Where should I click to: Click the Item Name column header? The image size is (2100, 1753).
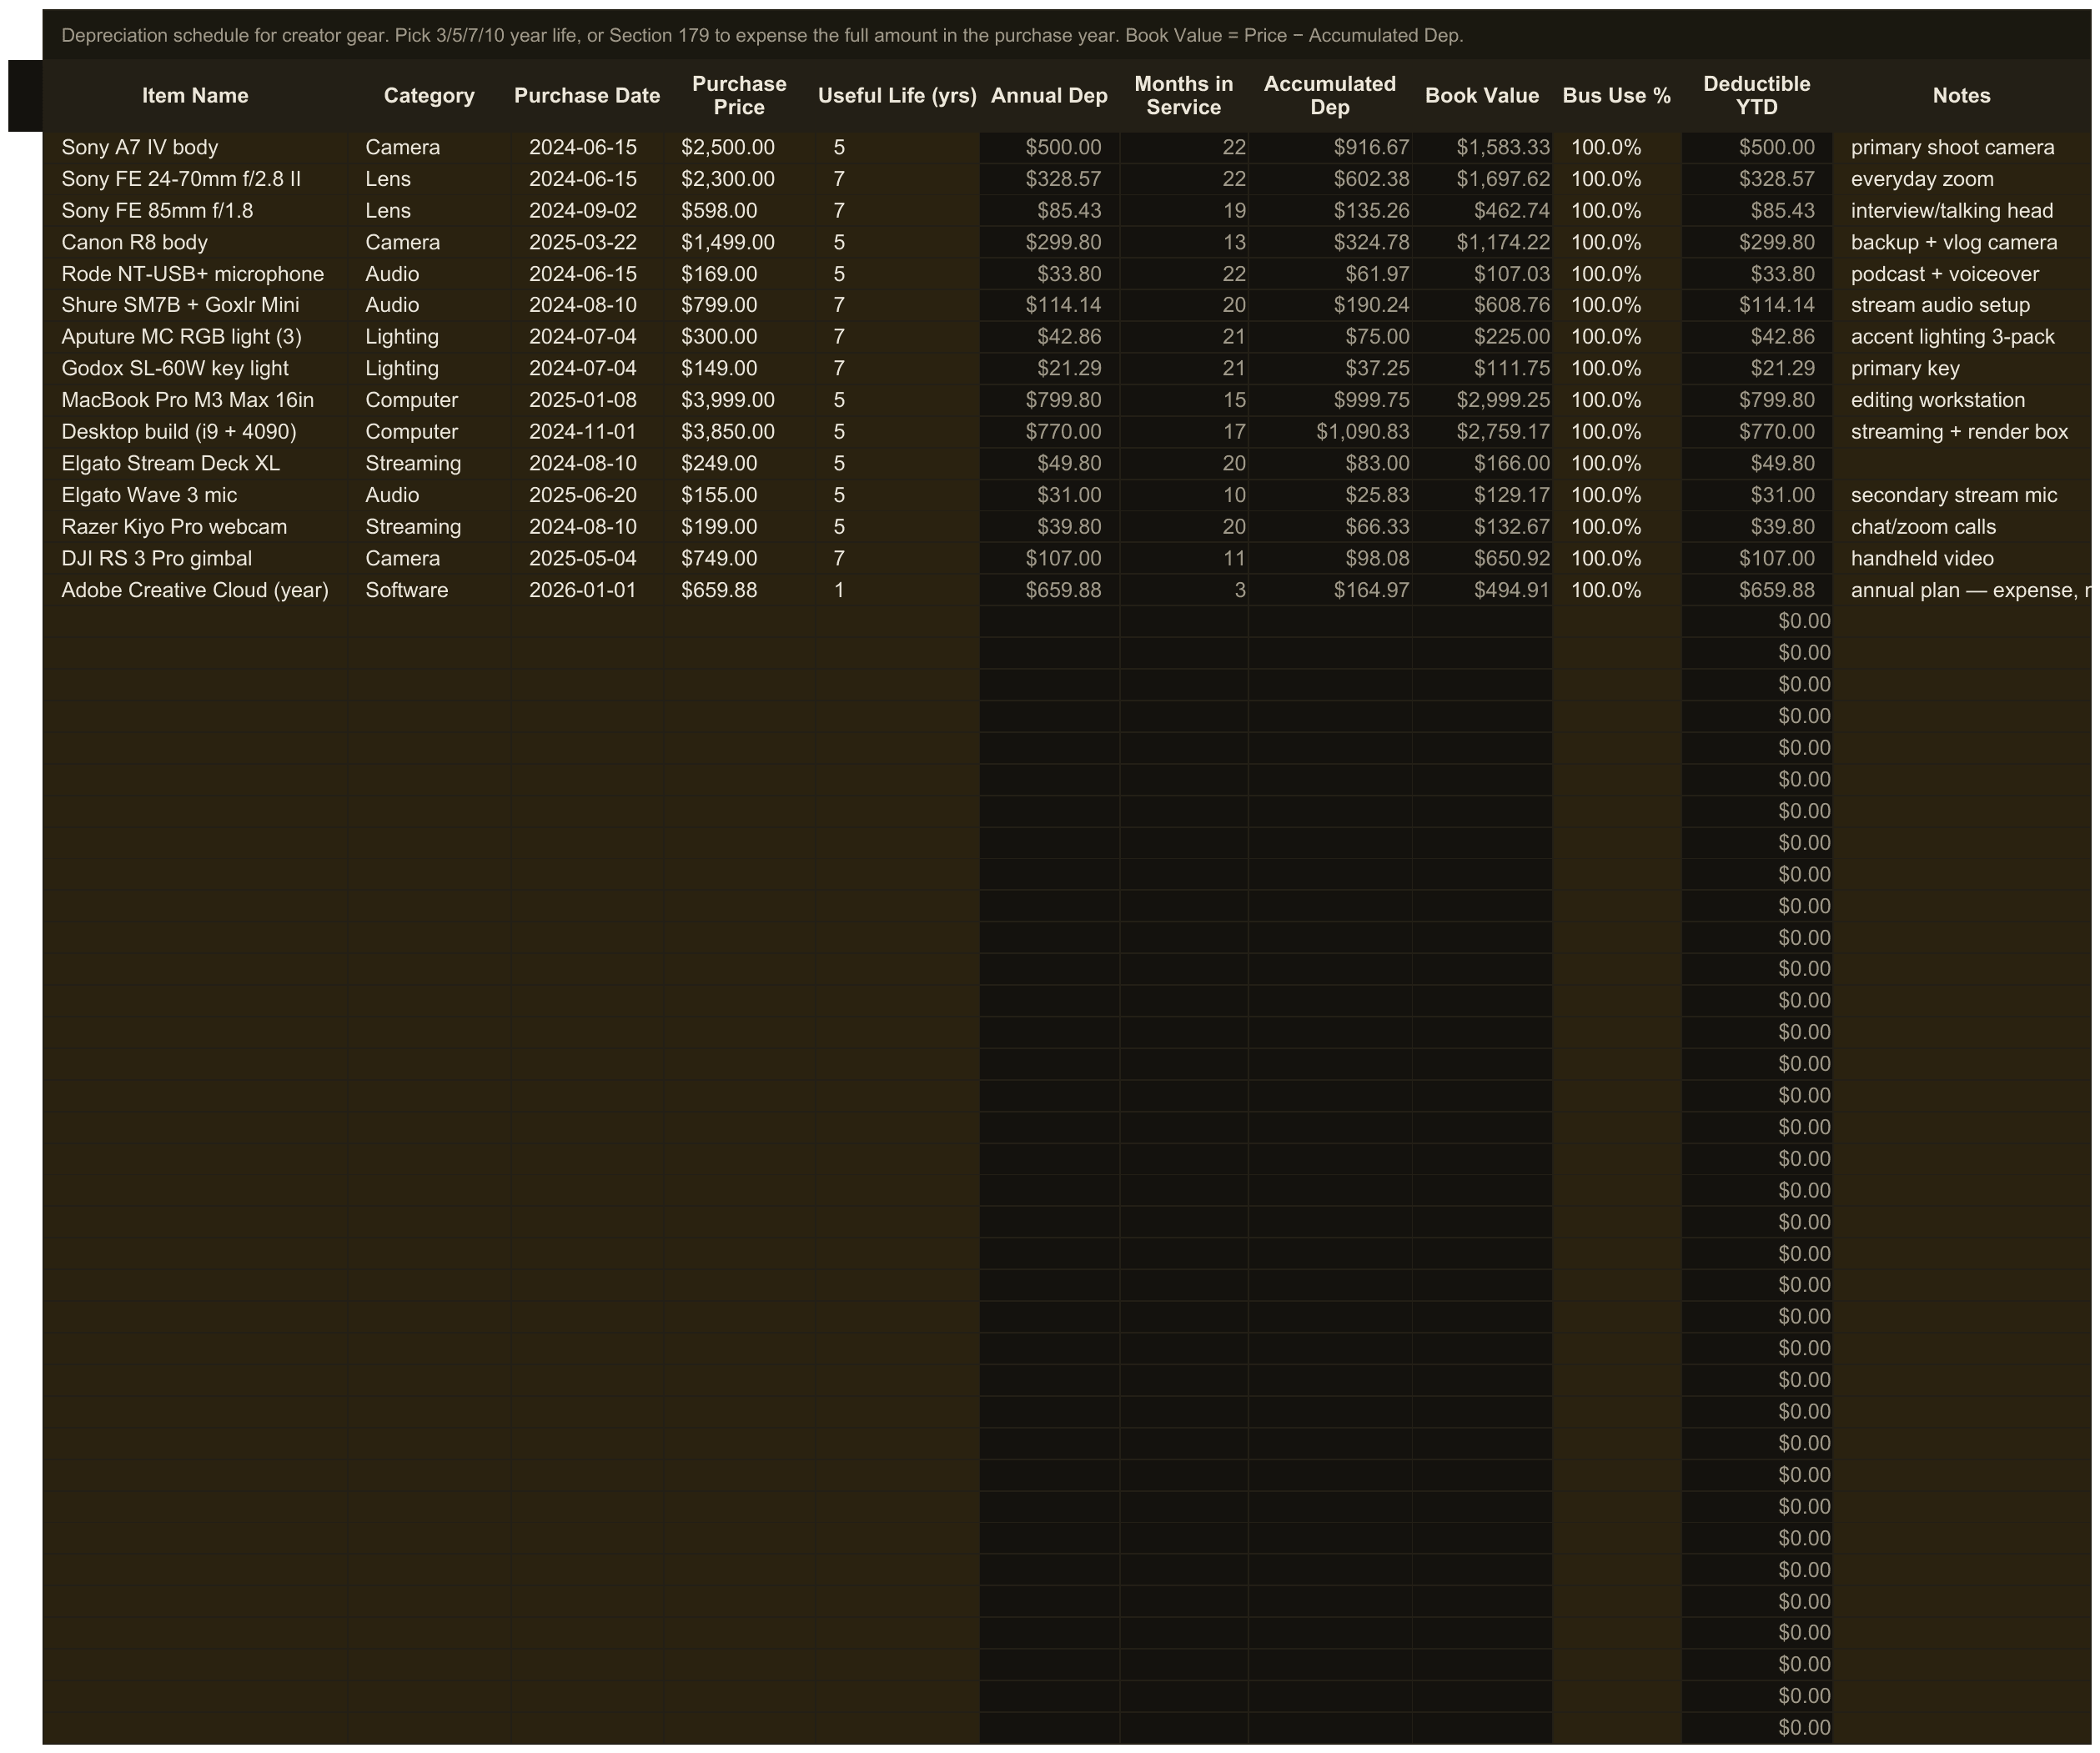coord(195,96)
